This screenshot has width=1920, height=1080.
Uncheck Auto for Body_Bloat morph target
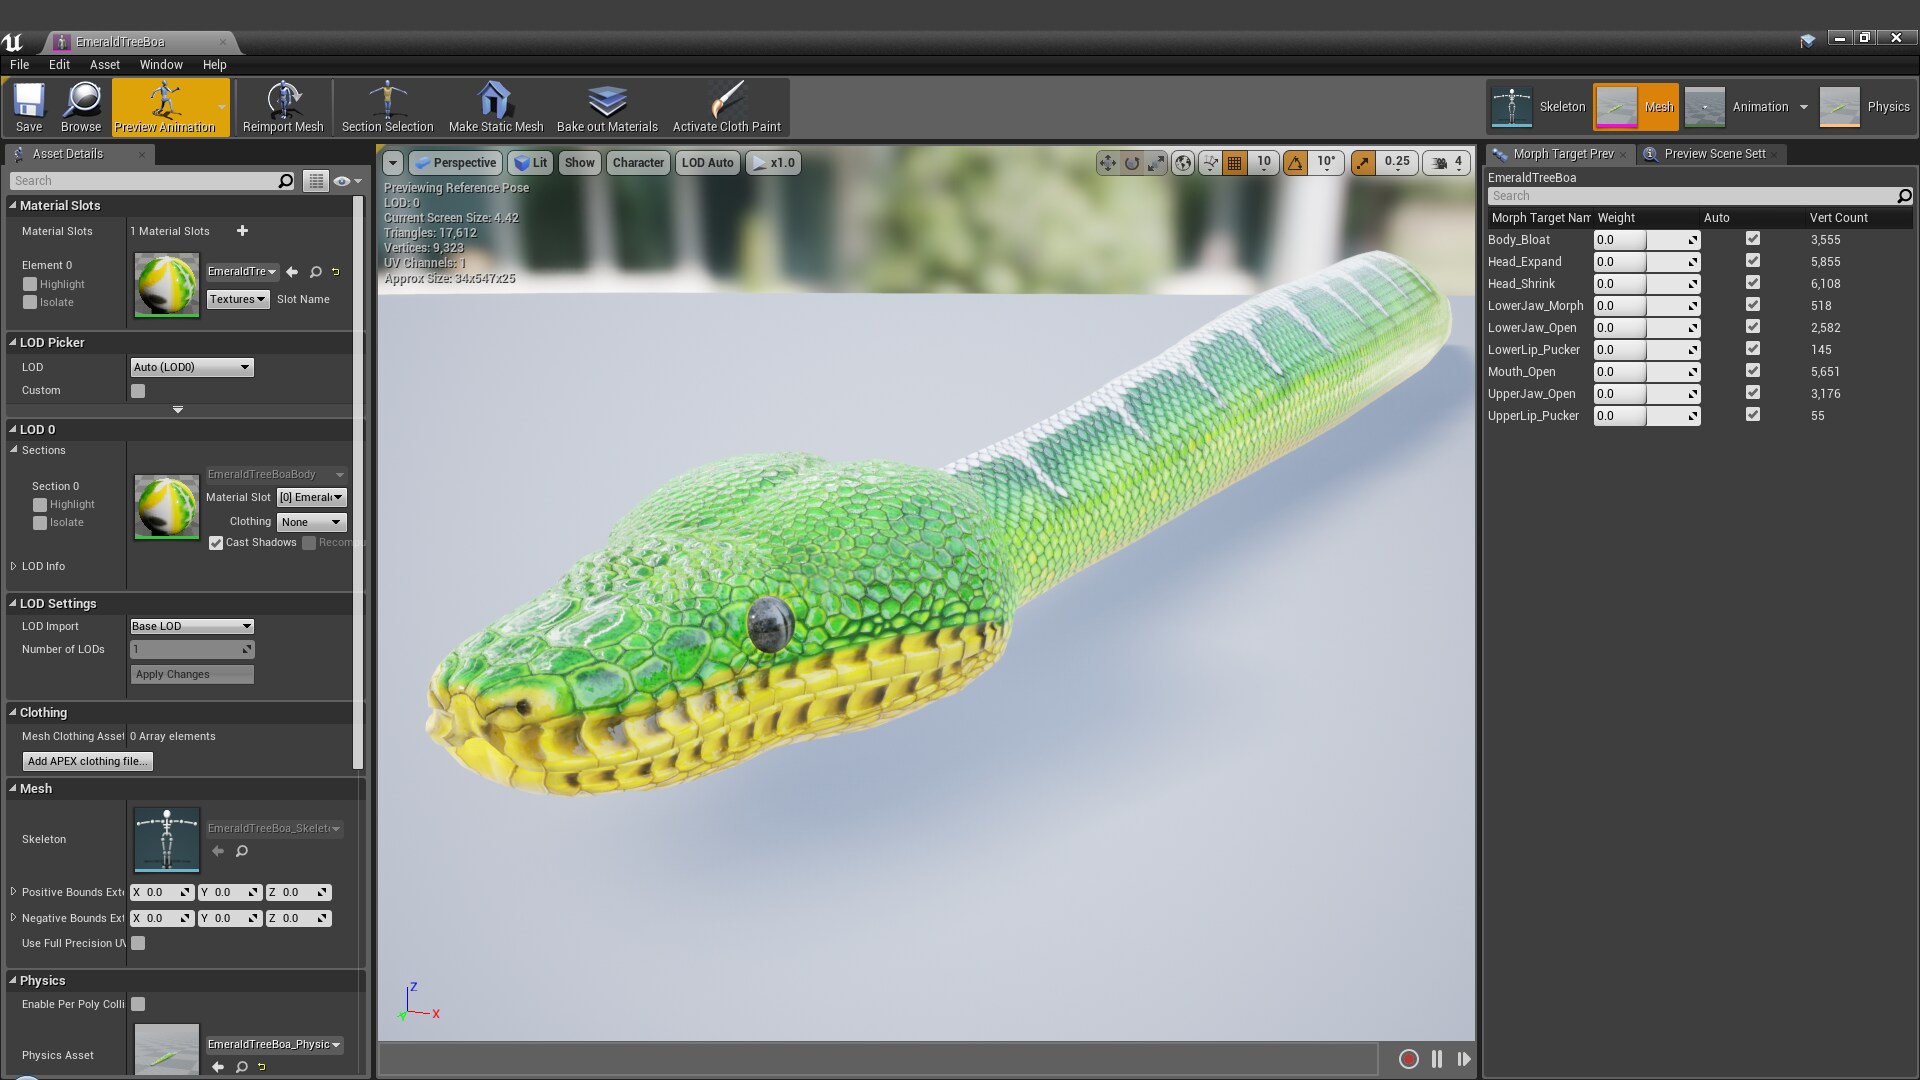(x=1753, y=239)
